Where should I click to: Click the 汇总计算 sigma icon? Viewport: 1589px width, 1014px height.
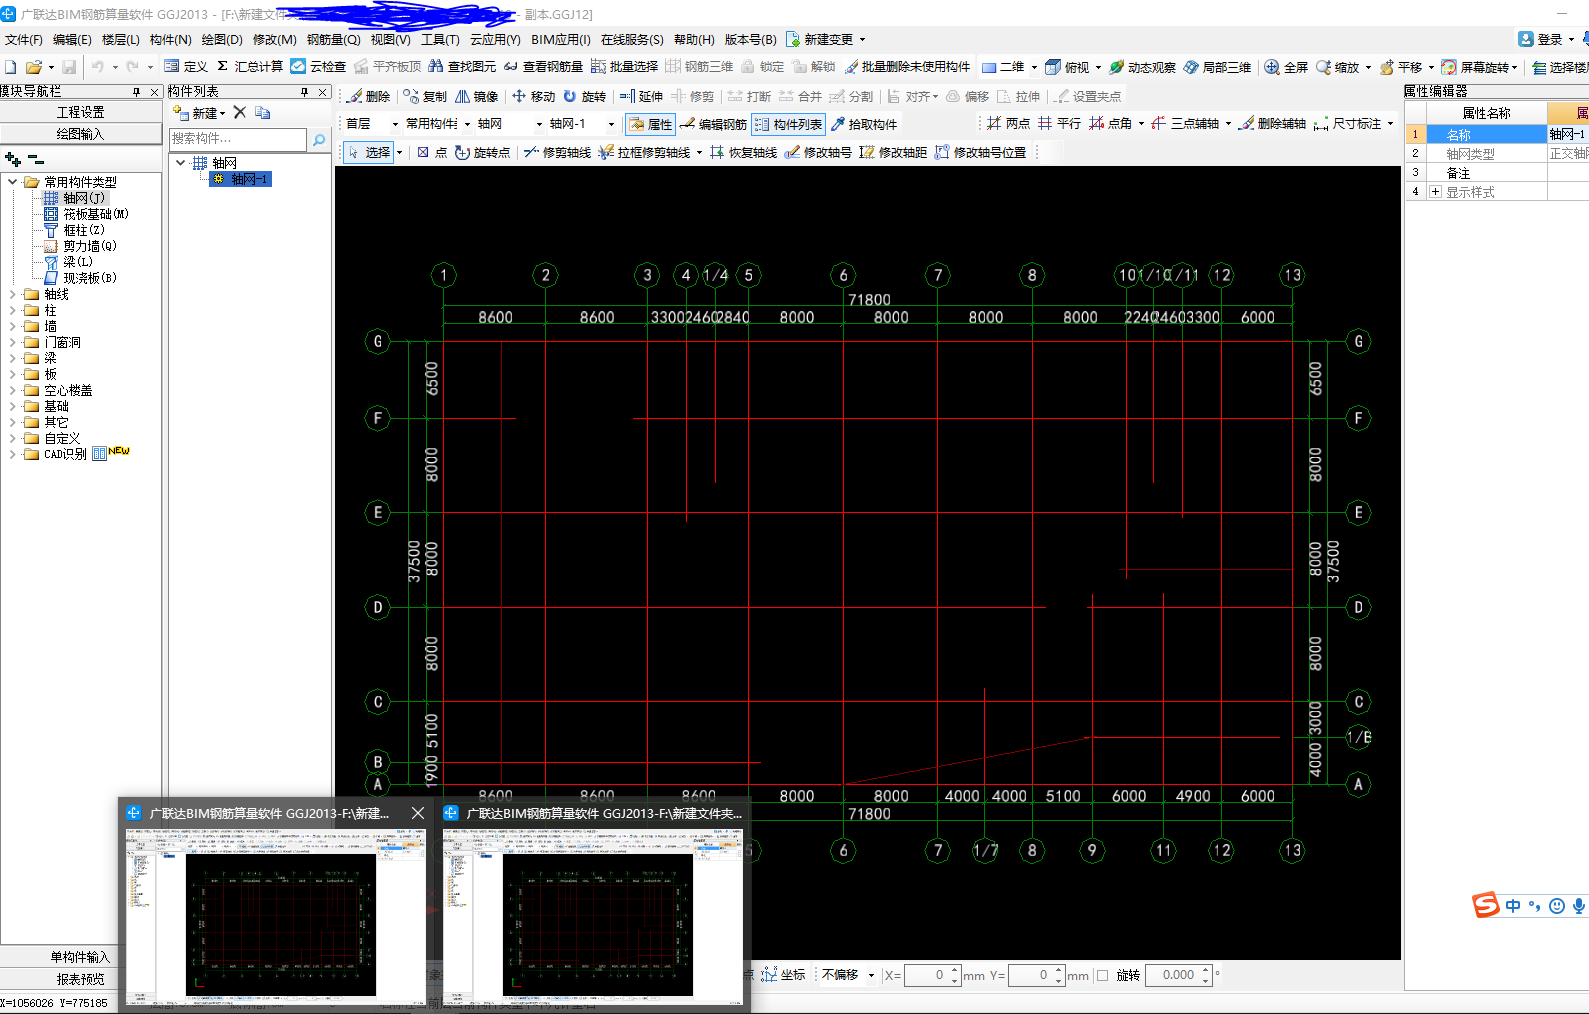click(x=223, y=67)
